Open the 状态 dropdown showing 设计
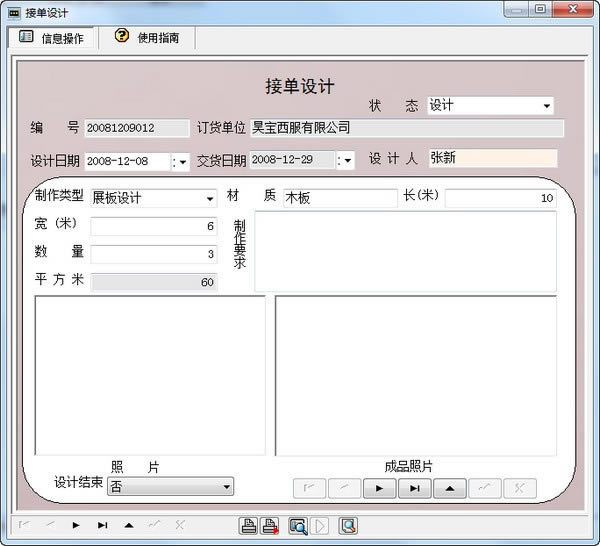 [x=547, y=106]
